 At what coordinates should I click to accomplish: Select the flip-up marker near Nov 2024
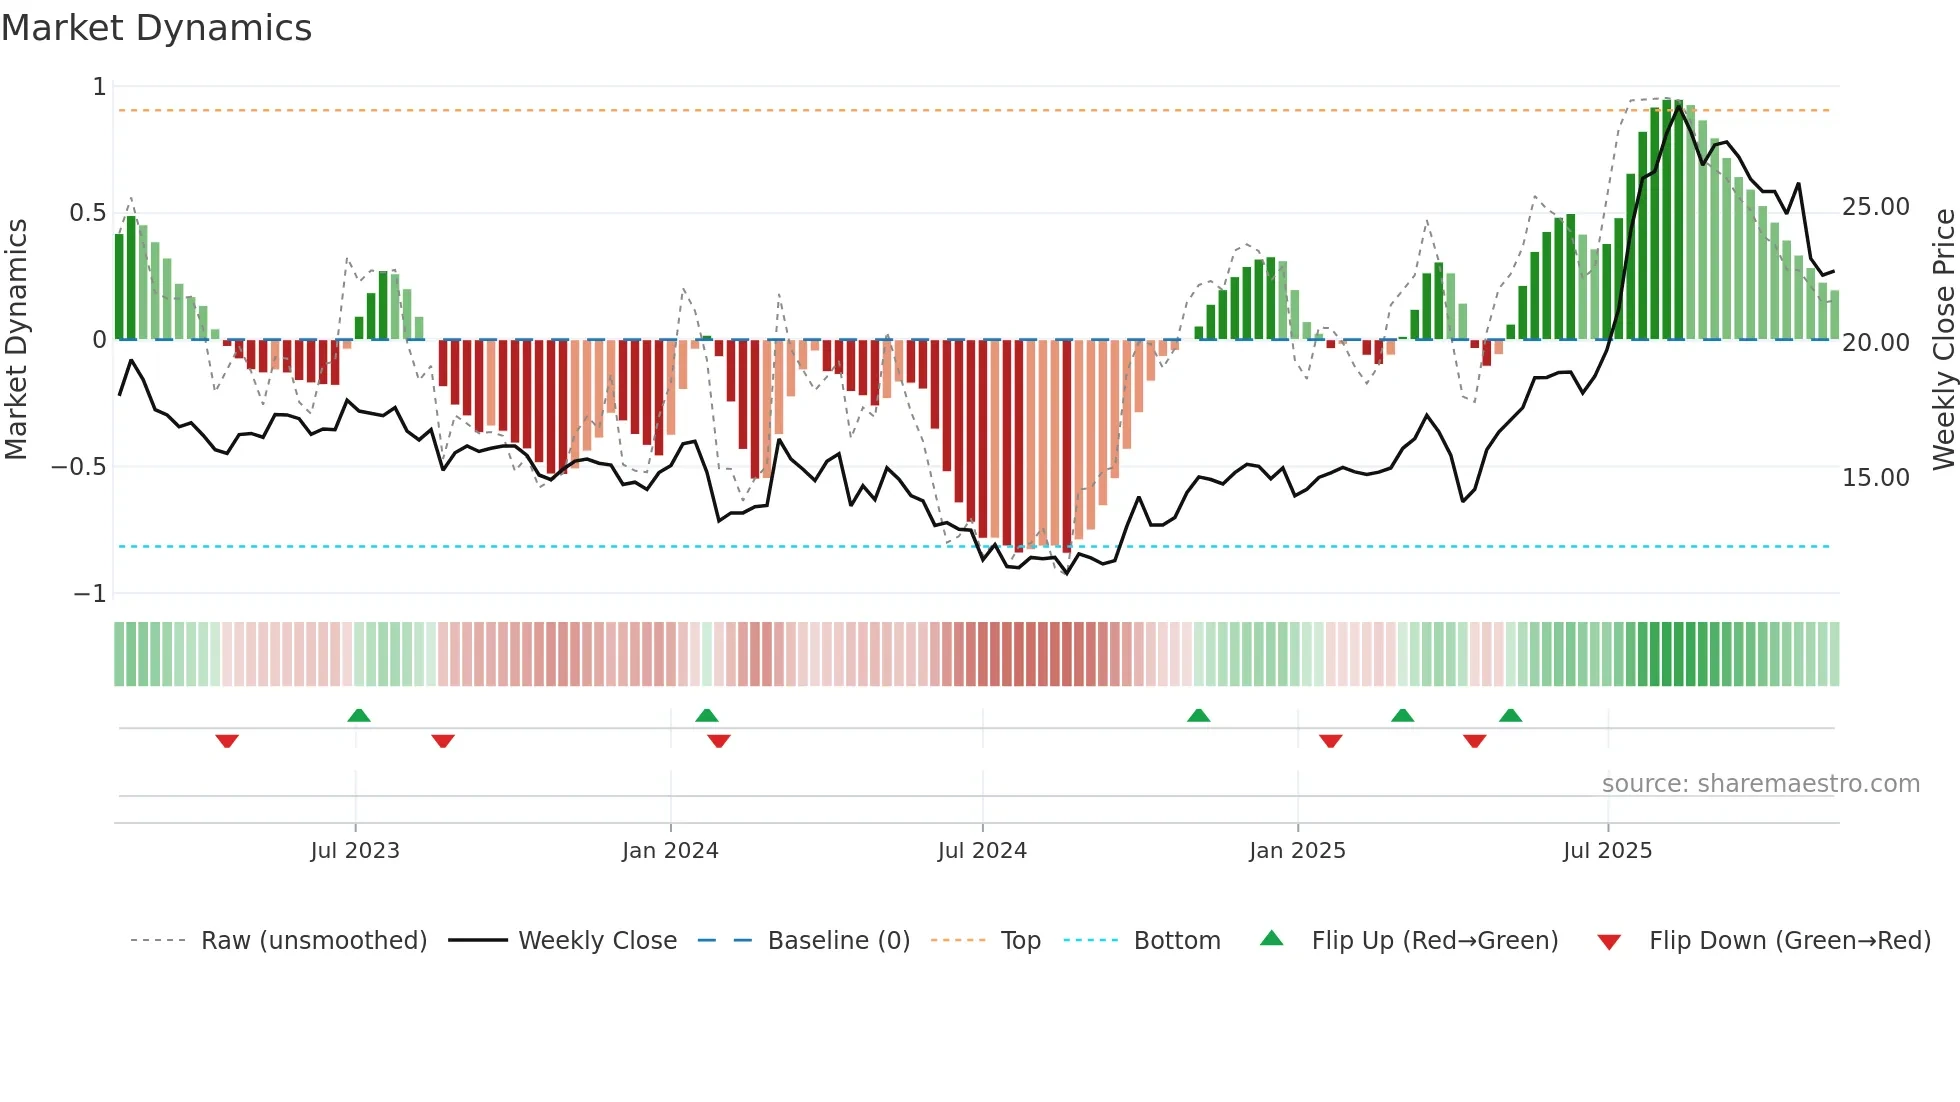pos(1199,715)
